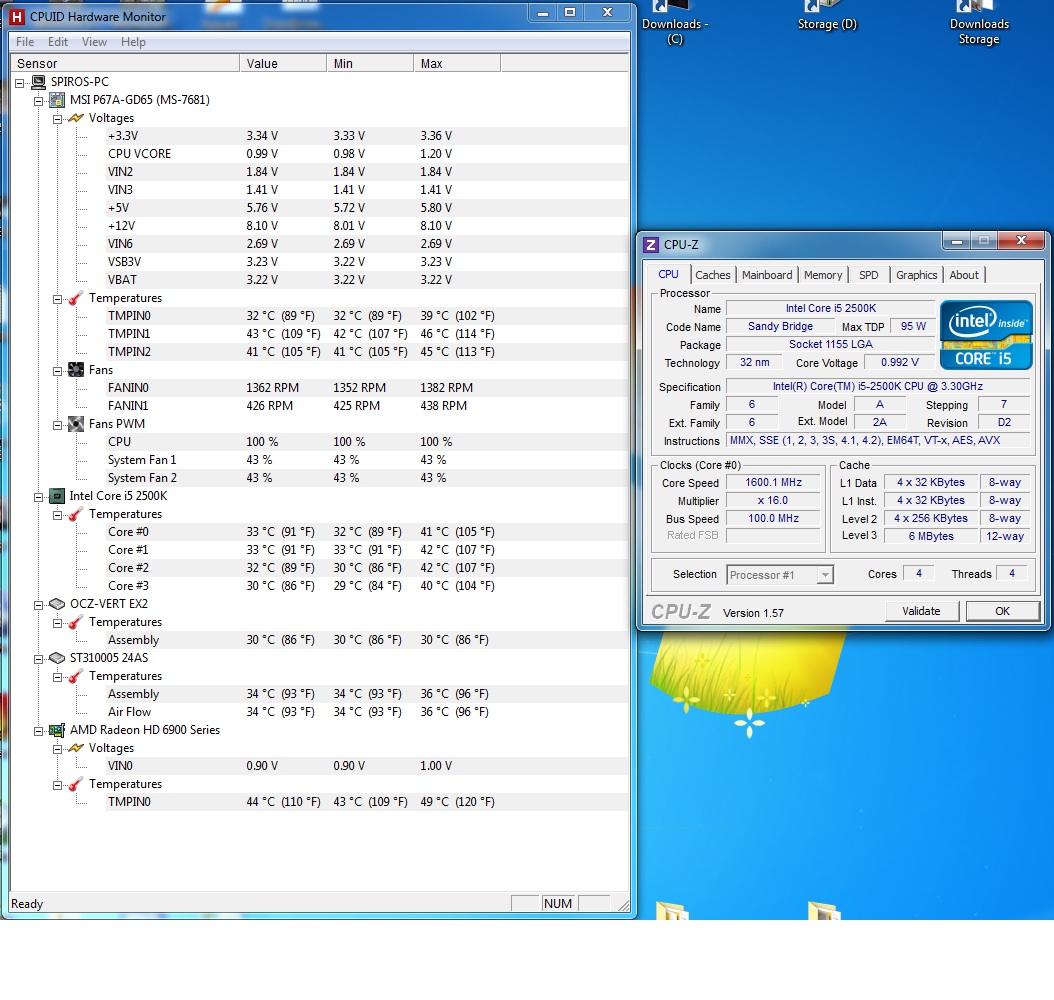Screen dimensions: 1054x1000
Task: Select the TMPIN1 row under motherboard Temperatures
Action: tap(367, 334)
